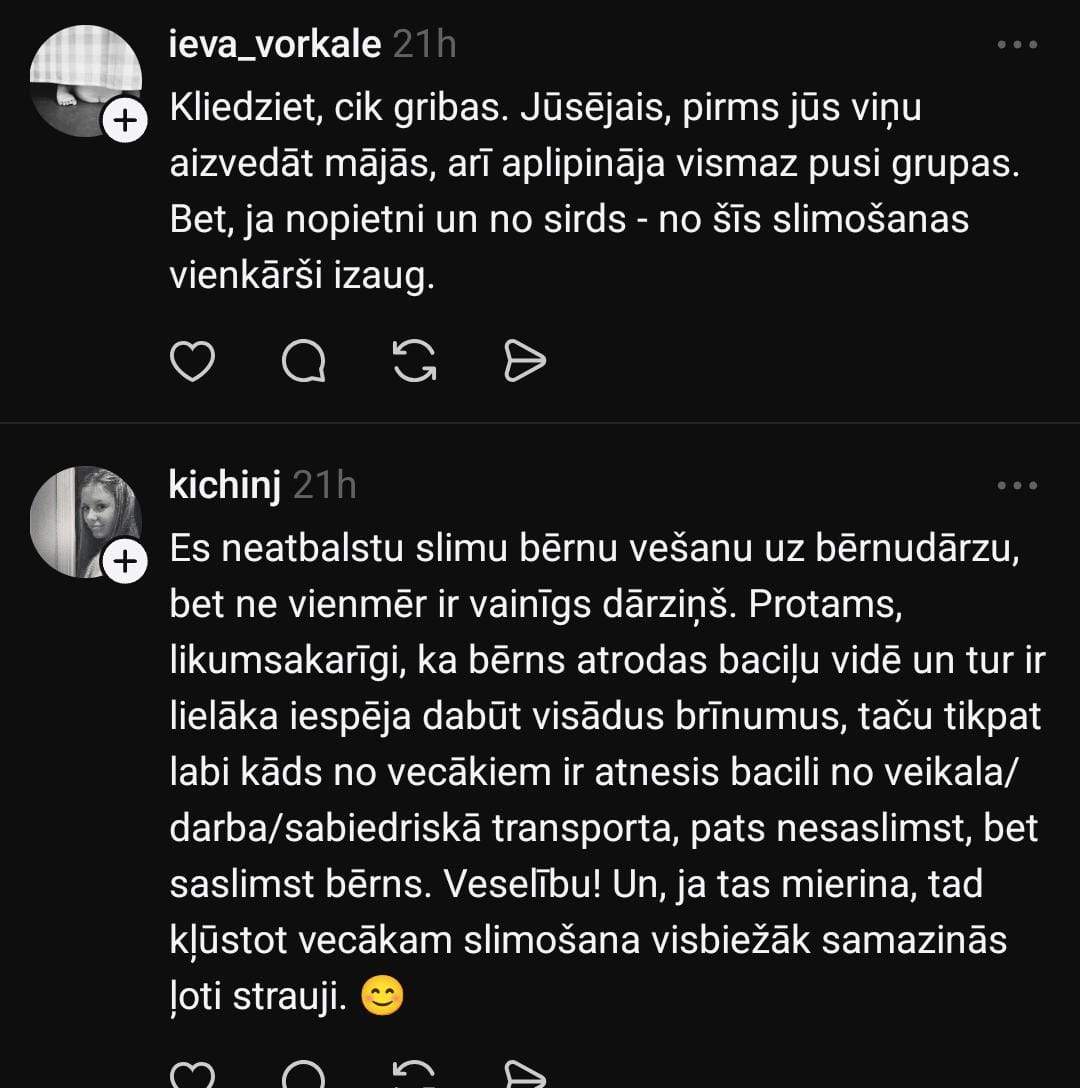
Task: Open more options for kichinj's post
Action: tap(1018, 486)
